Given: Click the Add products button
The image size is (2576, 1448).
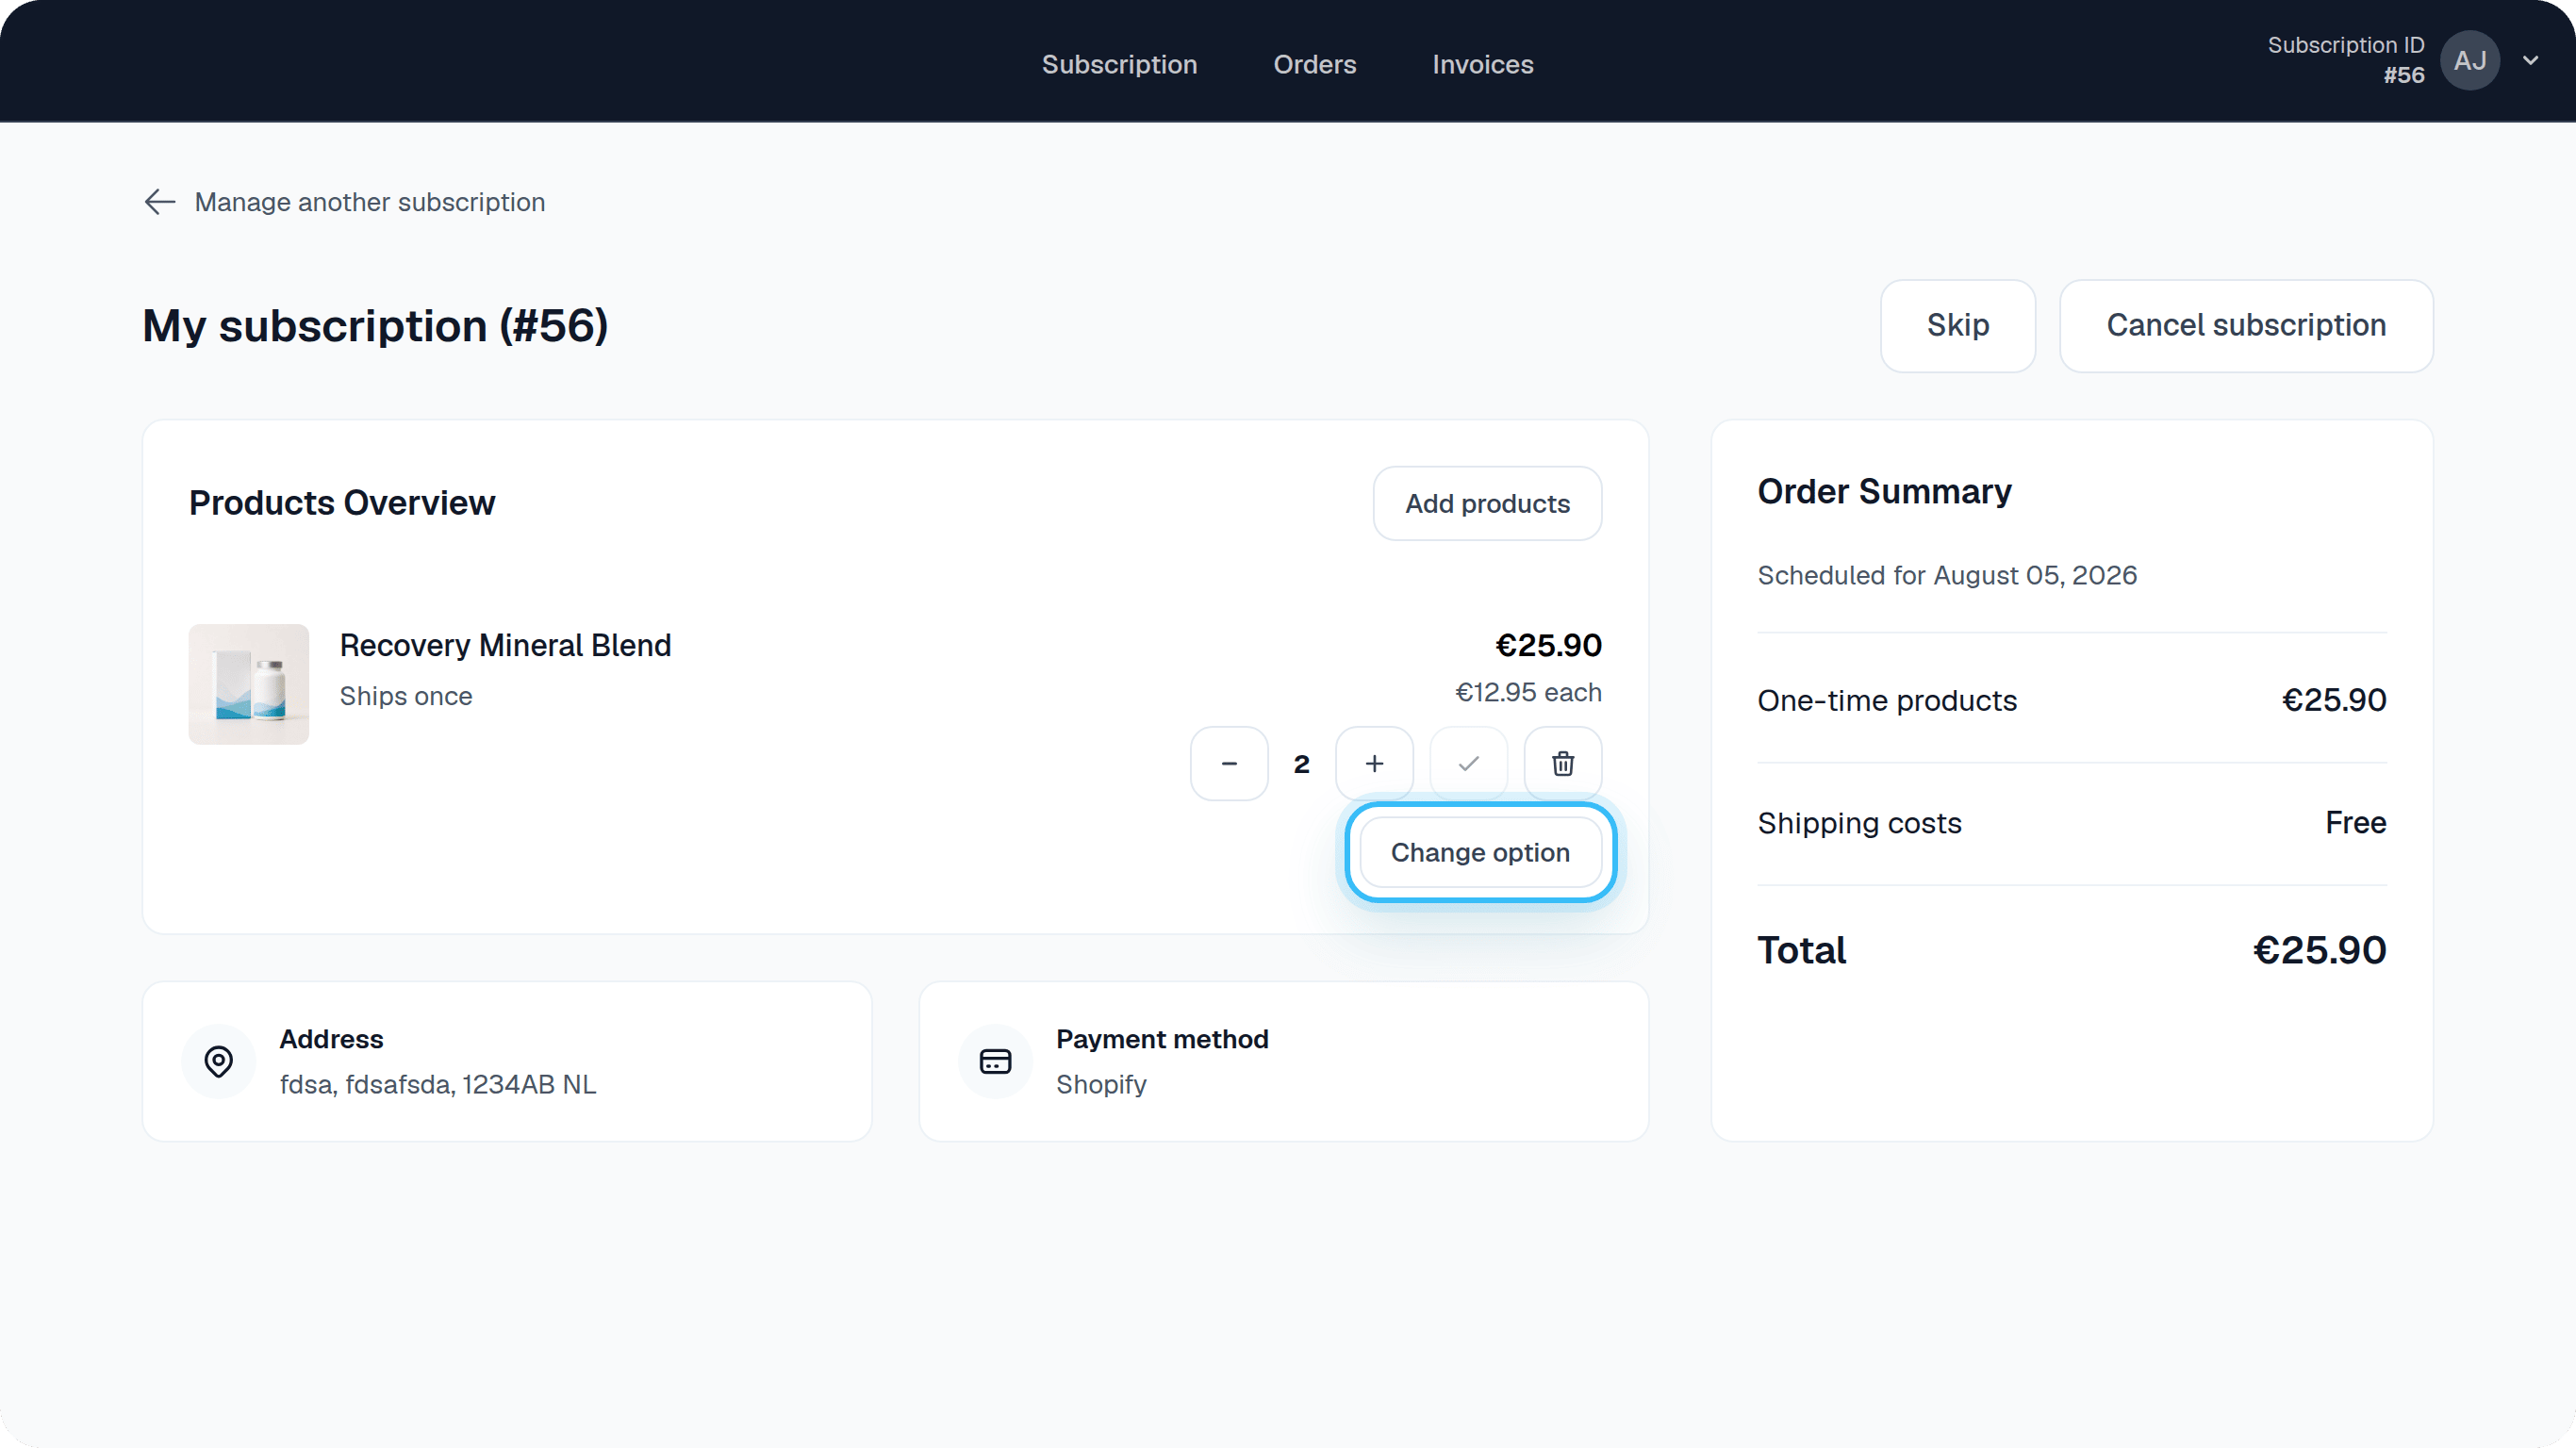Looking at the screenshot, I should click(x=1487, y=503).
